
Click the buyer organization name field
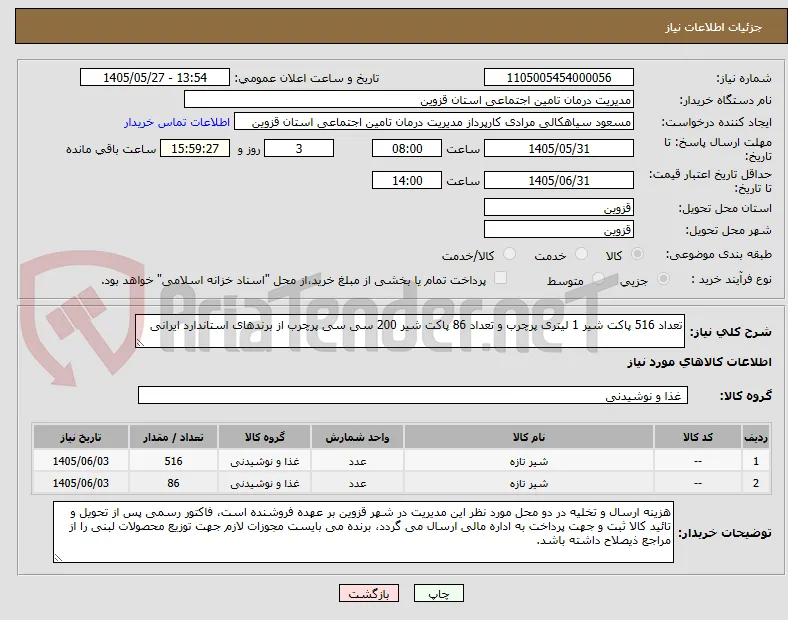coord(409,99)
